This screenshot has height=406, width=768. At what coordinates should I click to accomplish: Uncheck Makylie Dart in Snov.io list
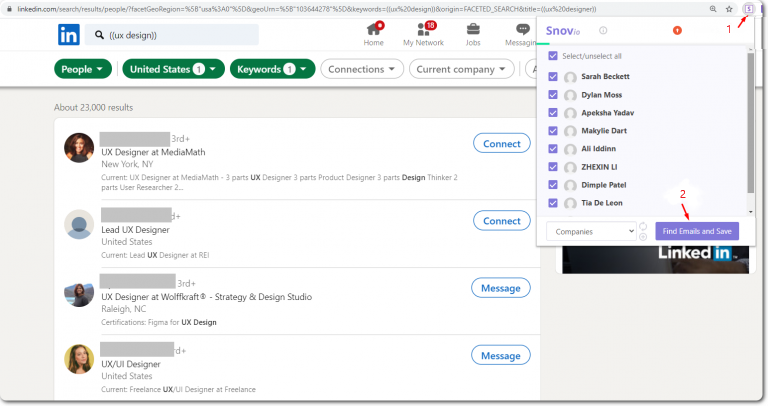[x=553, y=131]
